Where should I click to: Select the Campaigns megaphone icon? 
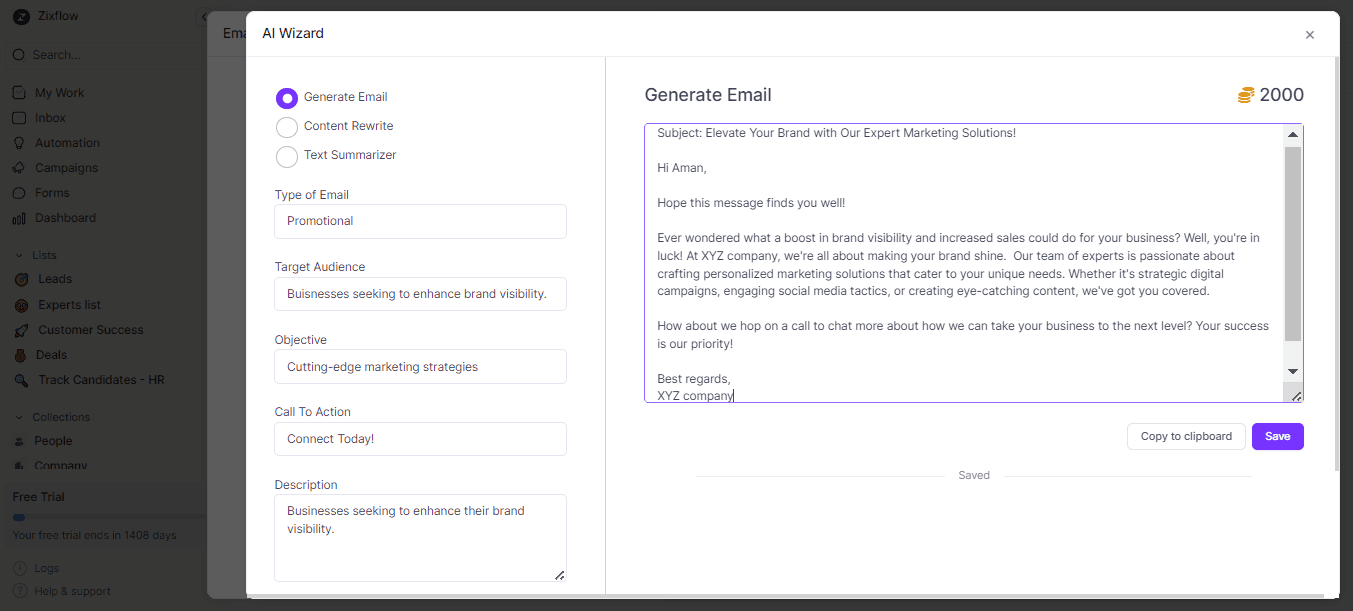point(22,167)
